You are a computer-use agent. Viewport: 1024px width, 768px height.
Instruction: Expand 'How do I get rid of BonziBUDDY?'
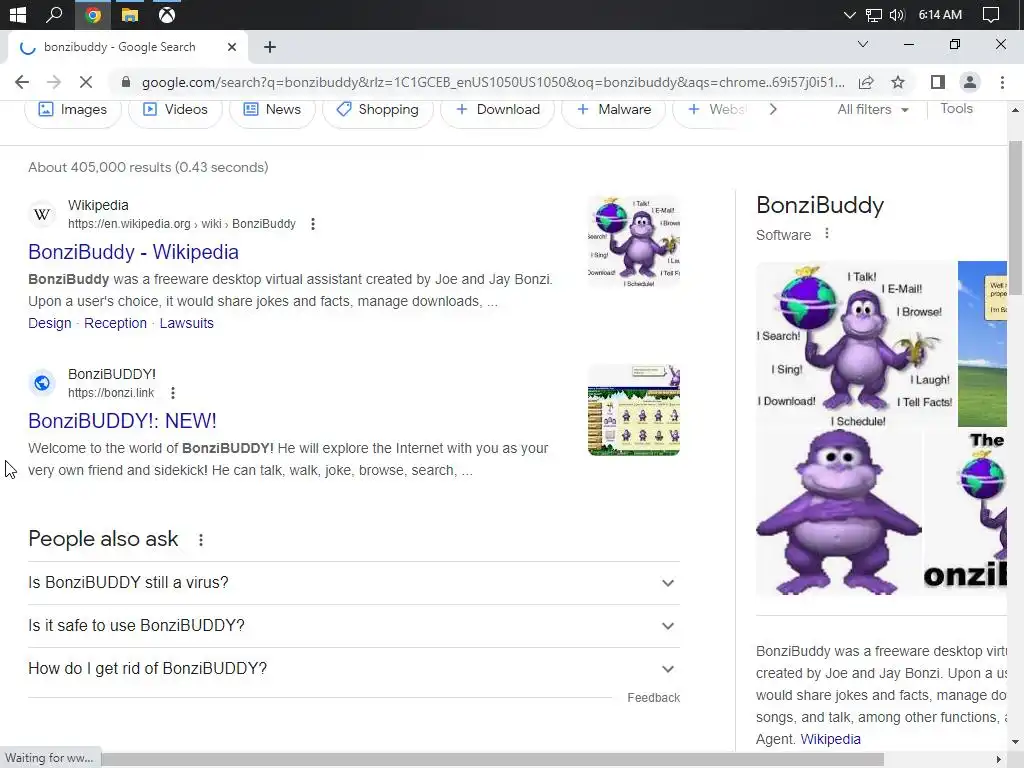coord(354,669)
